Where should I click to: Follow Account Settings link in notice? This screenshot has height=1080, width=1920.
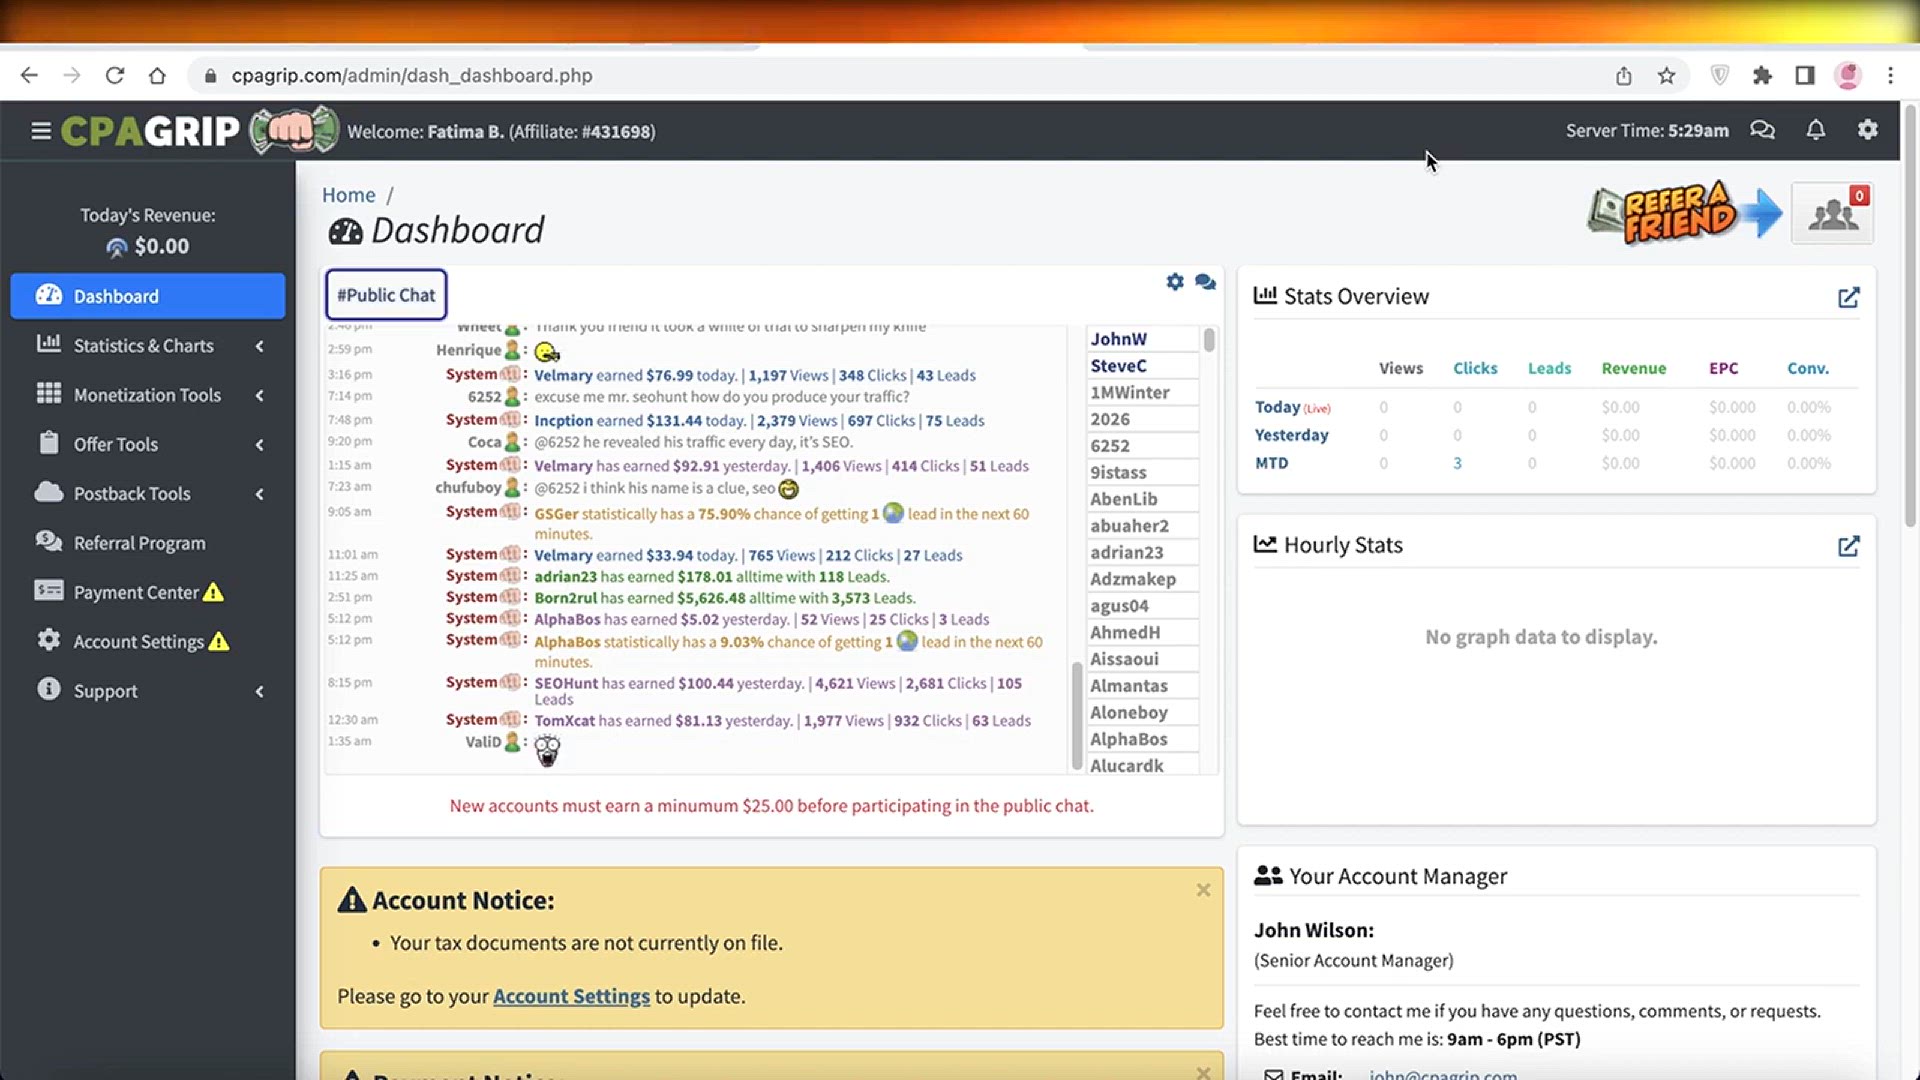[x=571, y=996]
